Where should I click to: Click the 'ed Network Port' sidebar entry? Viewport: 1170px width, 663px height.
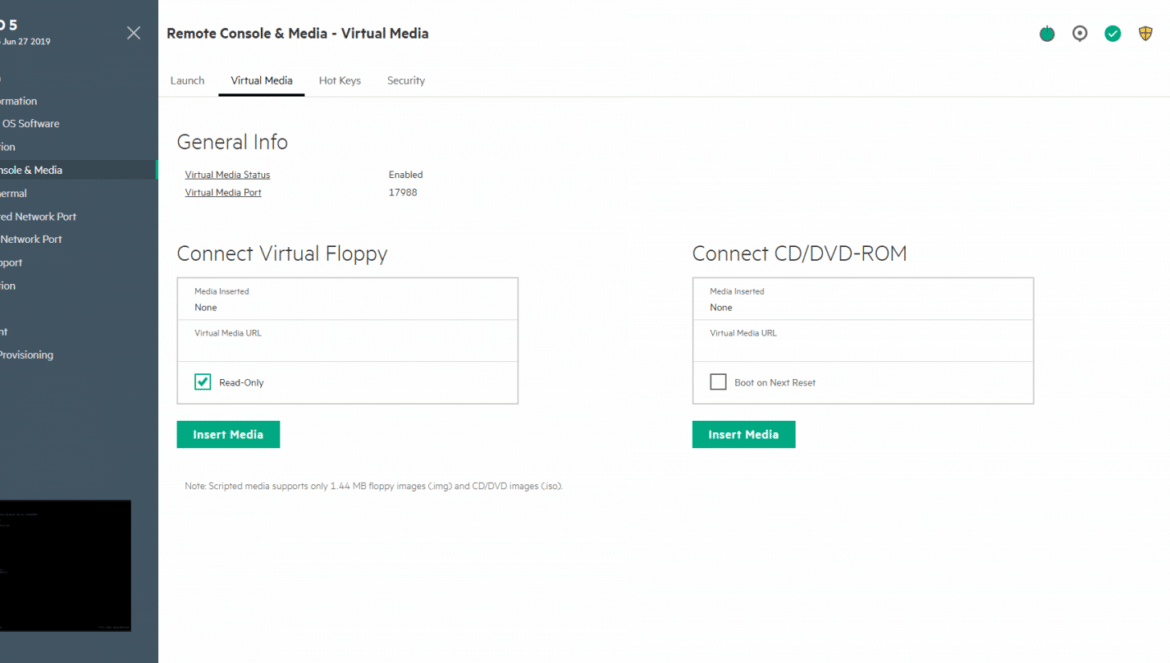[38, 216]
